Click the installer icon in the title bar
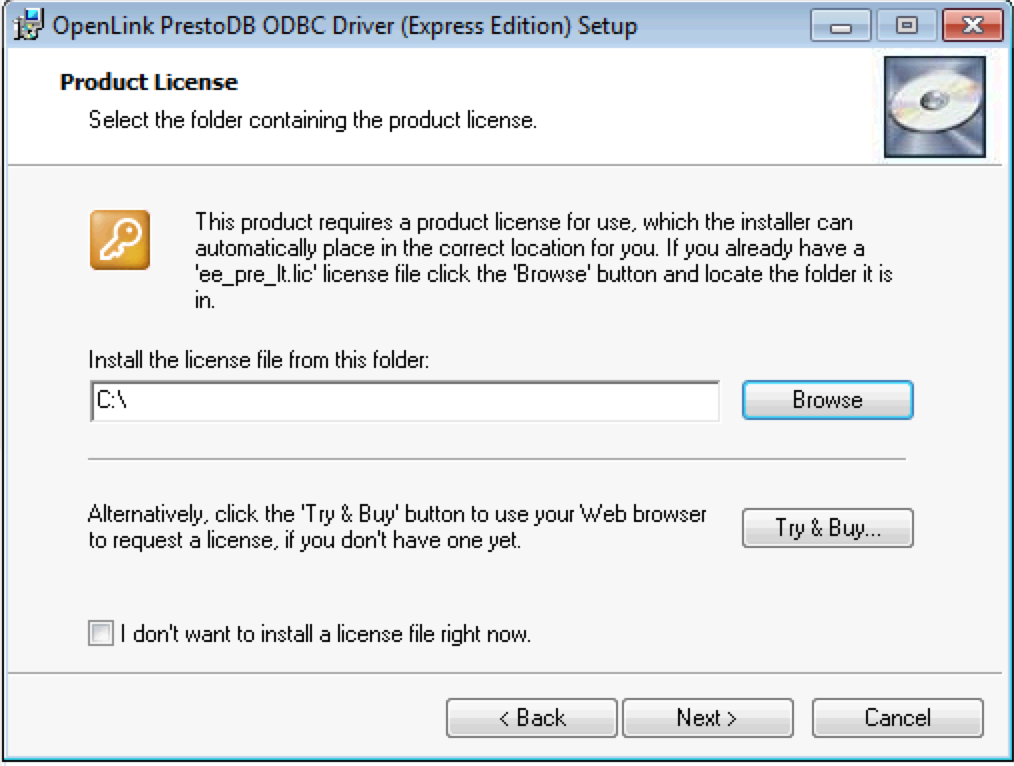Screen dimensions: 1014x766 [30, 25]
